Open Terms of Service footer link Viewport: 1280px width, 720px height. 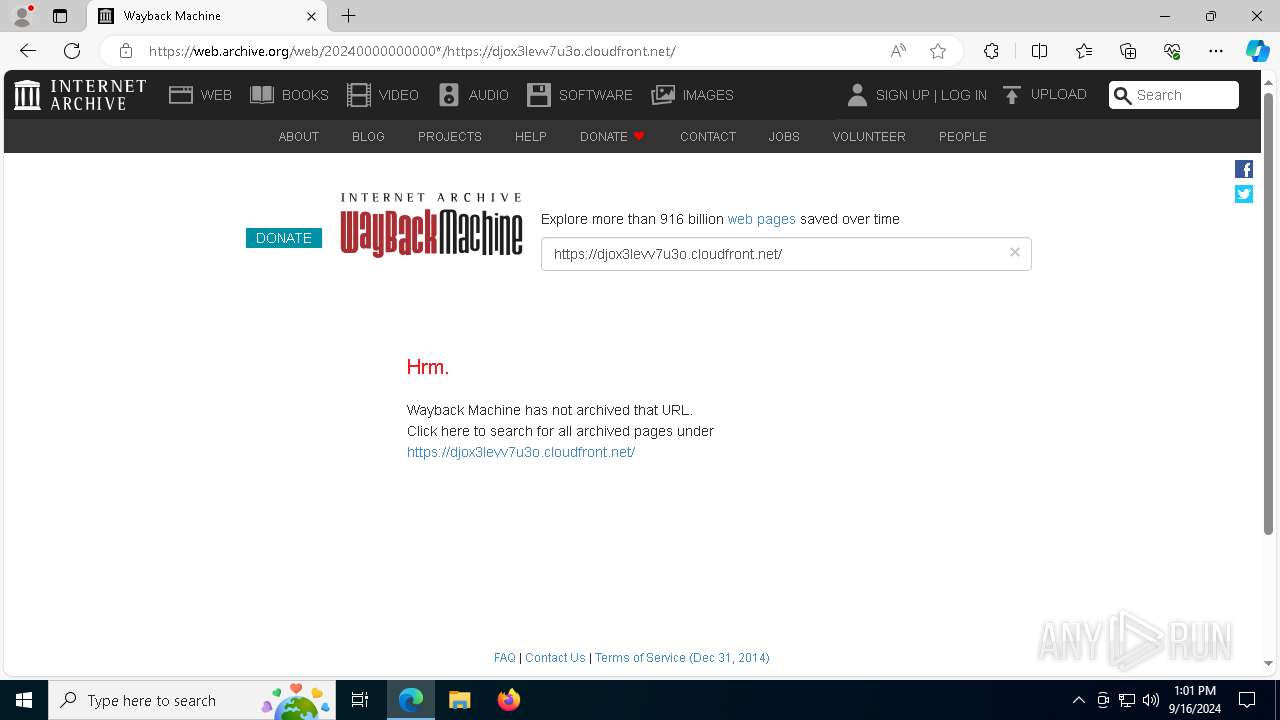click(682, 658)
